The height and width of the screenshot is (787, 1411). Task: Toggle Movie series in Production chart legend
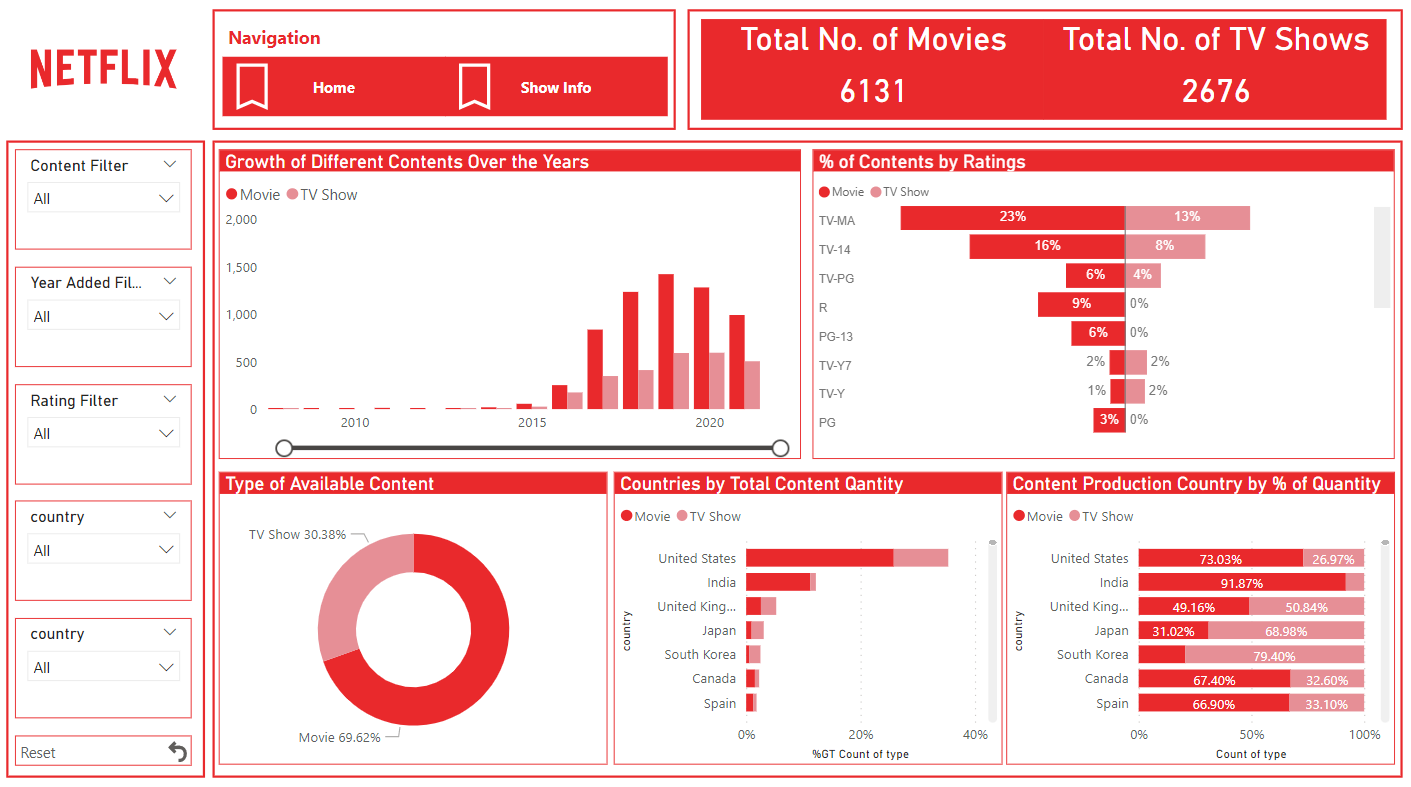[1038, 516]
